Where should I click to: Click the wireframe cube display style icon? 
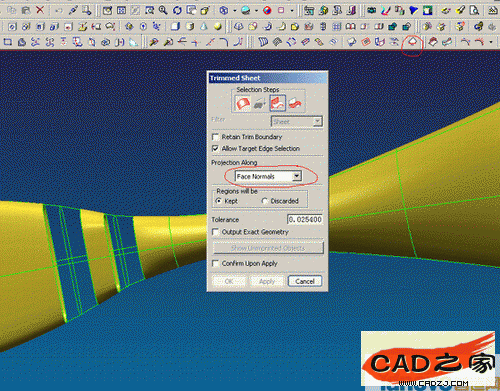click(224, 10)
